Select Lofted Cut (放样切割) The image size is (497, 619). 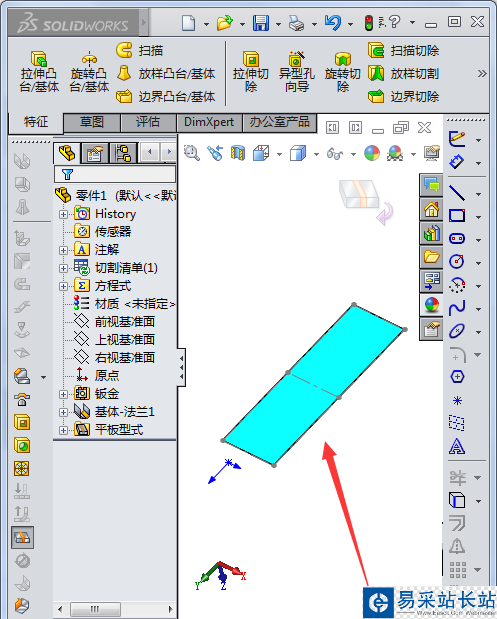403,73
